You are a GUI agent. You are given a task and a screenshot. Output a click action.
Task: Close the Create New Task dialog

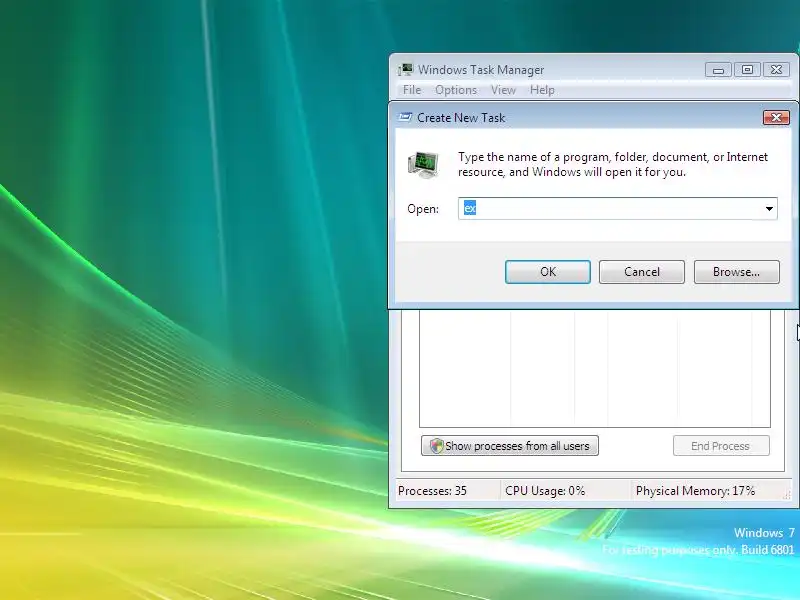point(776,117)
